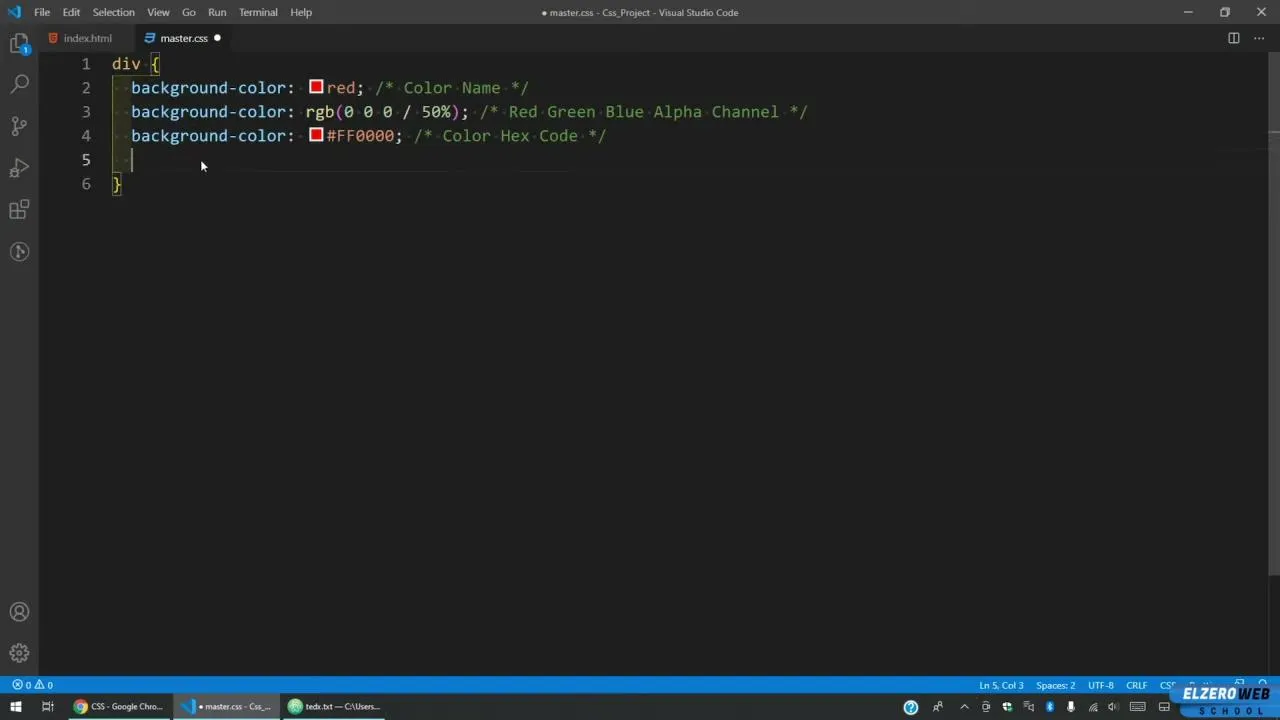Place cursor on the rgb(0 0 0 / 50%) value
The image size is (1280, 720).
(x=381, y=112)
